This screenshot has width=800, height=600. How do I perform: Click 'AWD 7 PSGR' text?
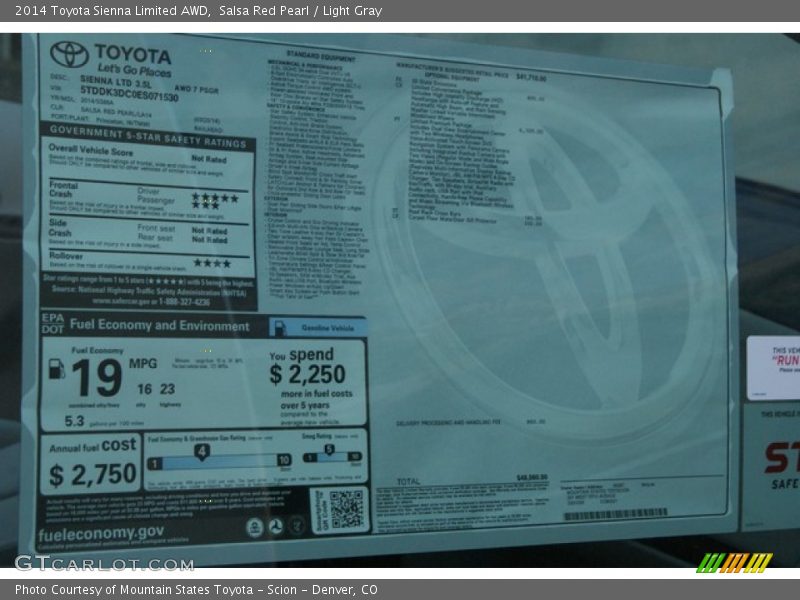(196, 89)
